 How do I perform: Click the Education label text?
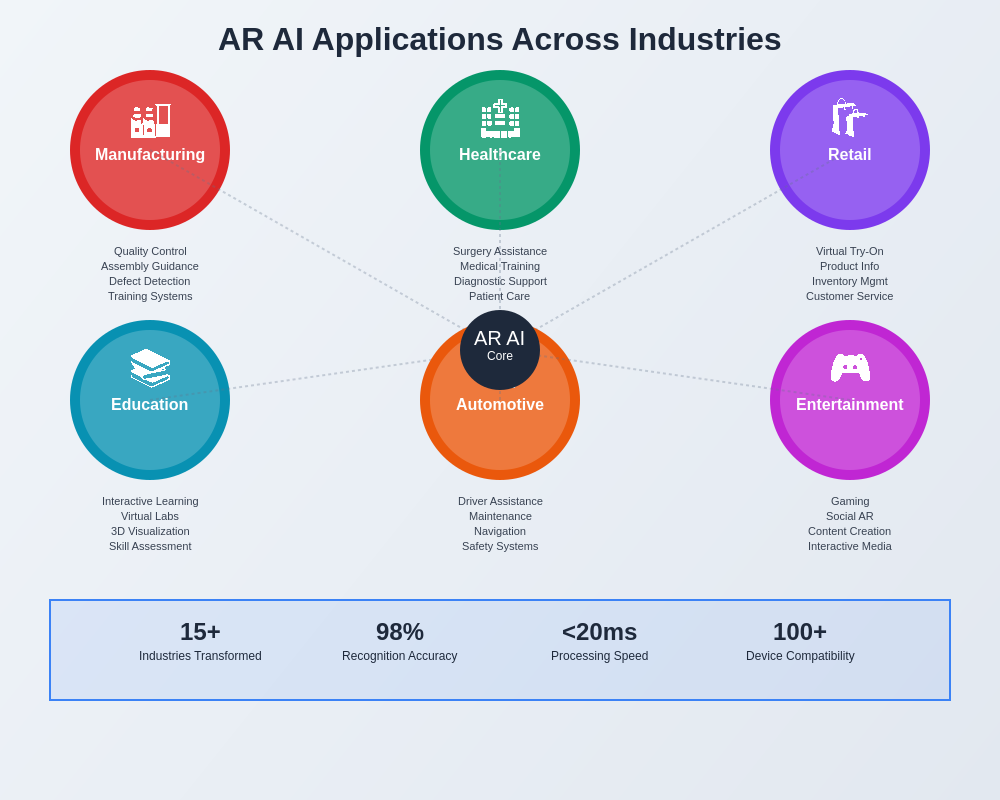[x=150, y=405]
